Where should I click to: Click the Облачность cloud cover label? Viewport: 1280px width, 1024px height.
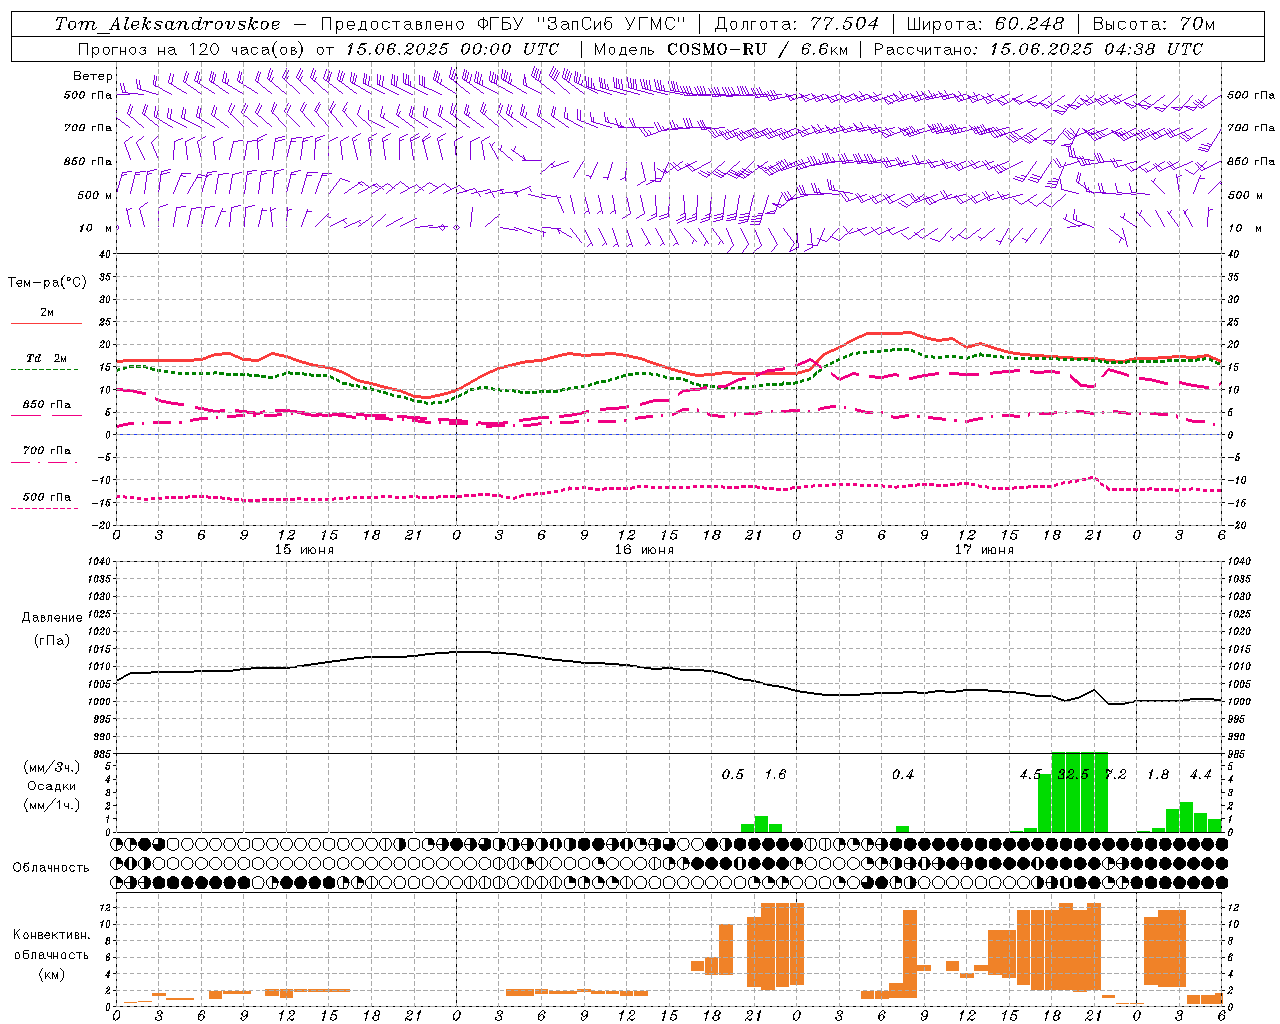[x=51, y=868]
